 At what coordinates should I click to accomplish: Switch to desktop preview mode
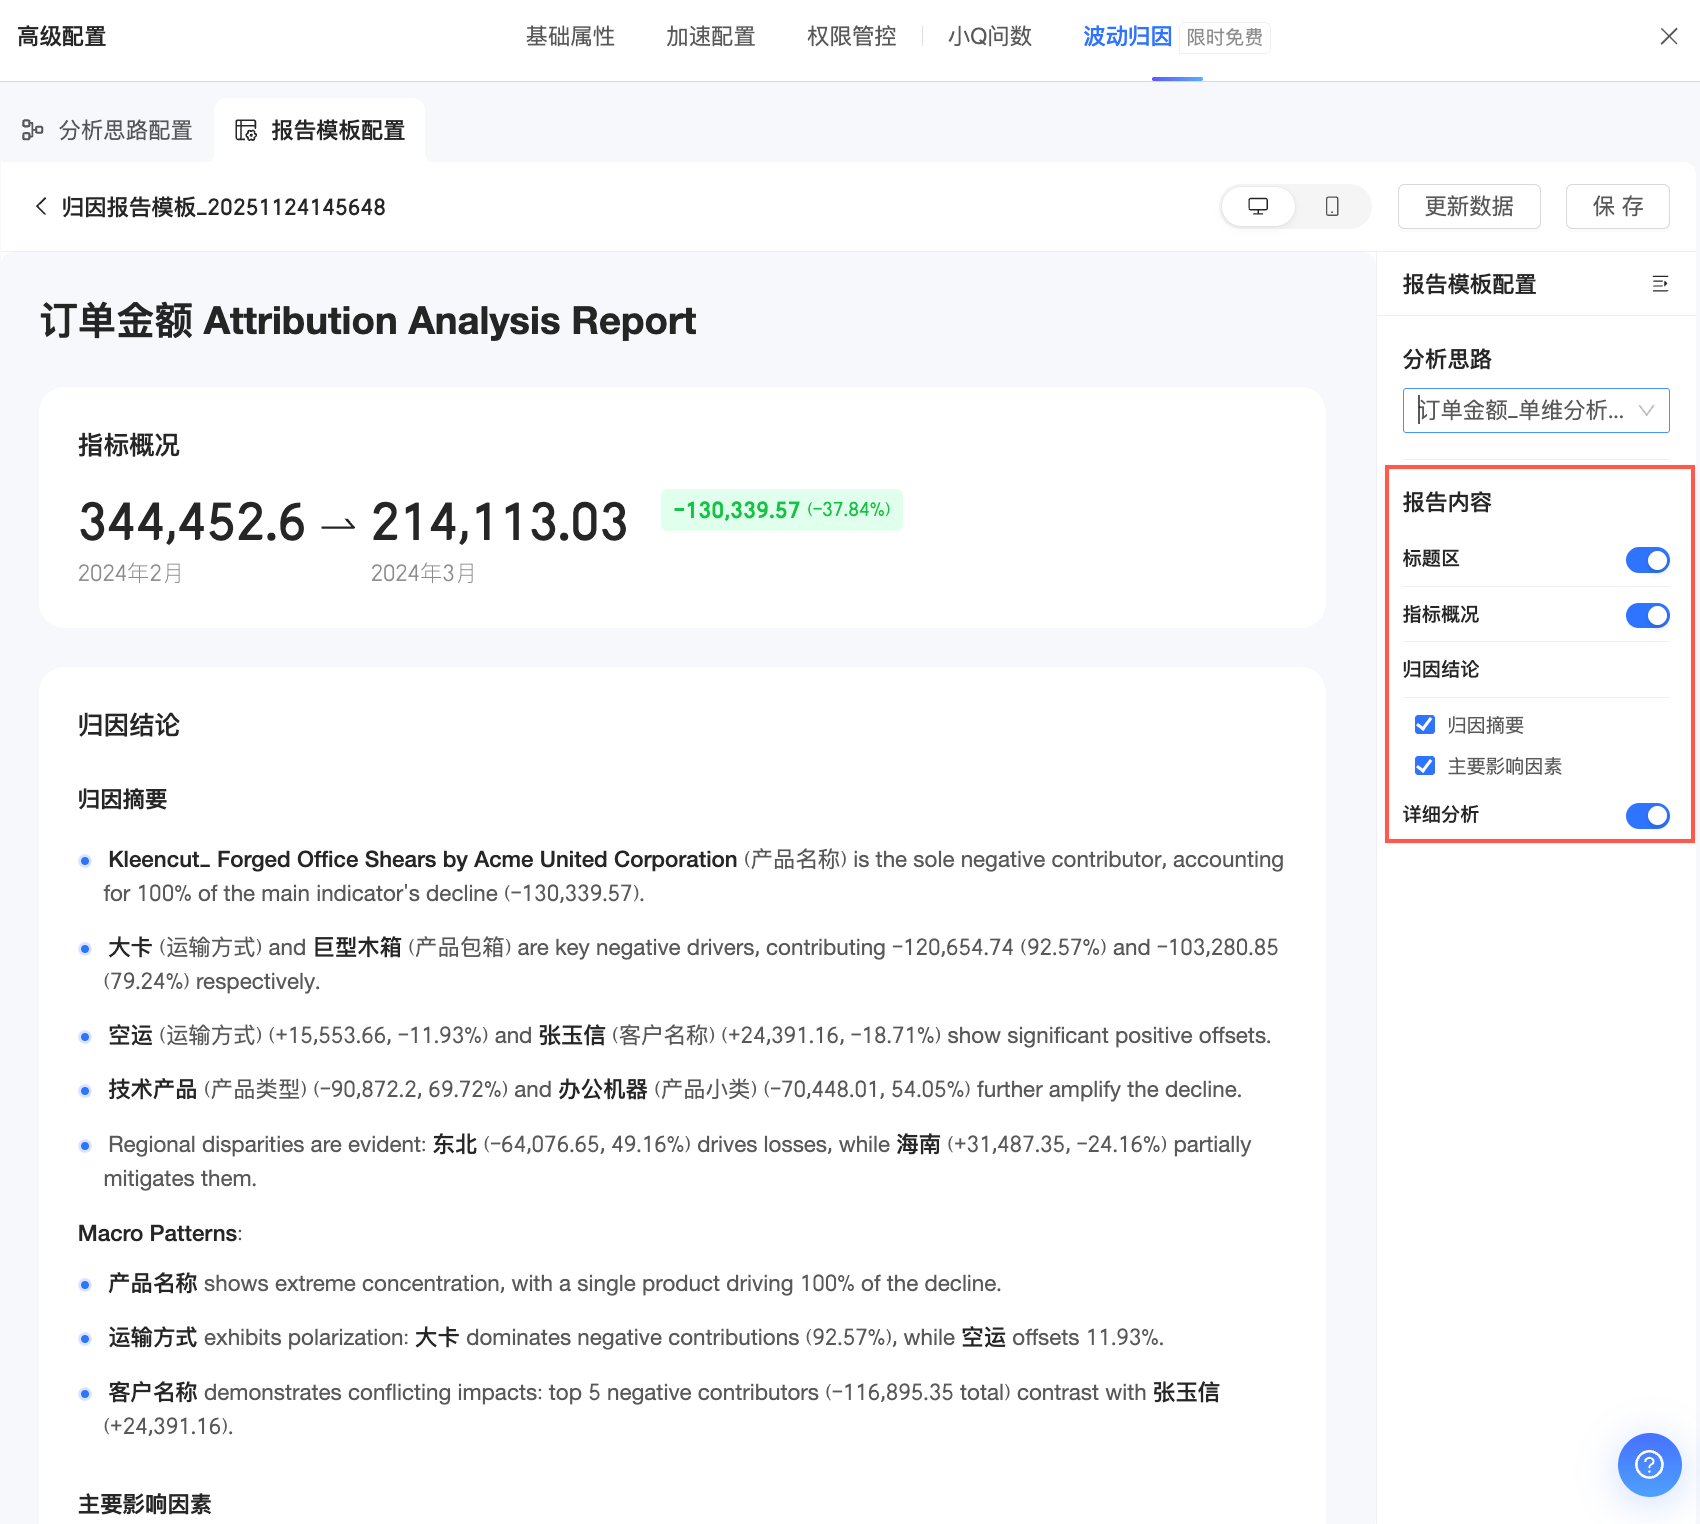pos(1258,207)
